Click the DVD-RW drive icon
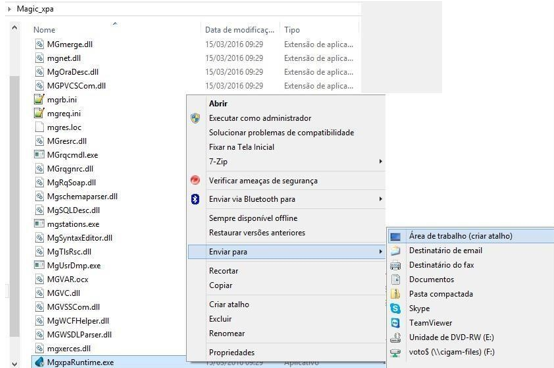 (395, 338)
